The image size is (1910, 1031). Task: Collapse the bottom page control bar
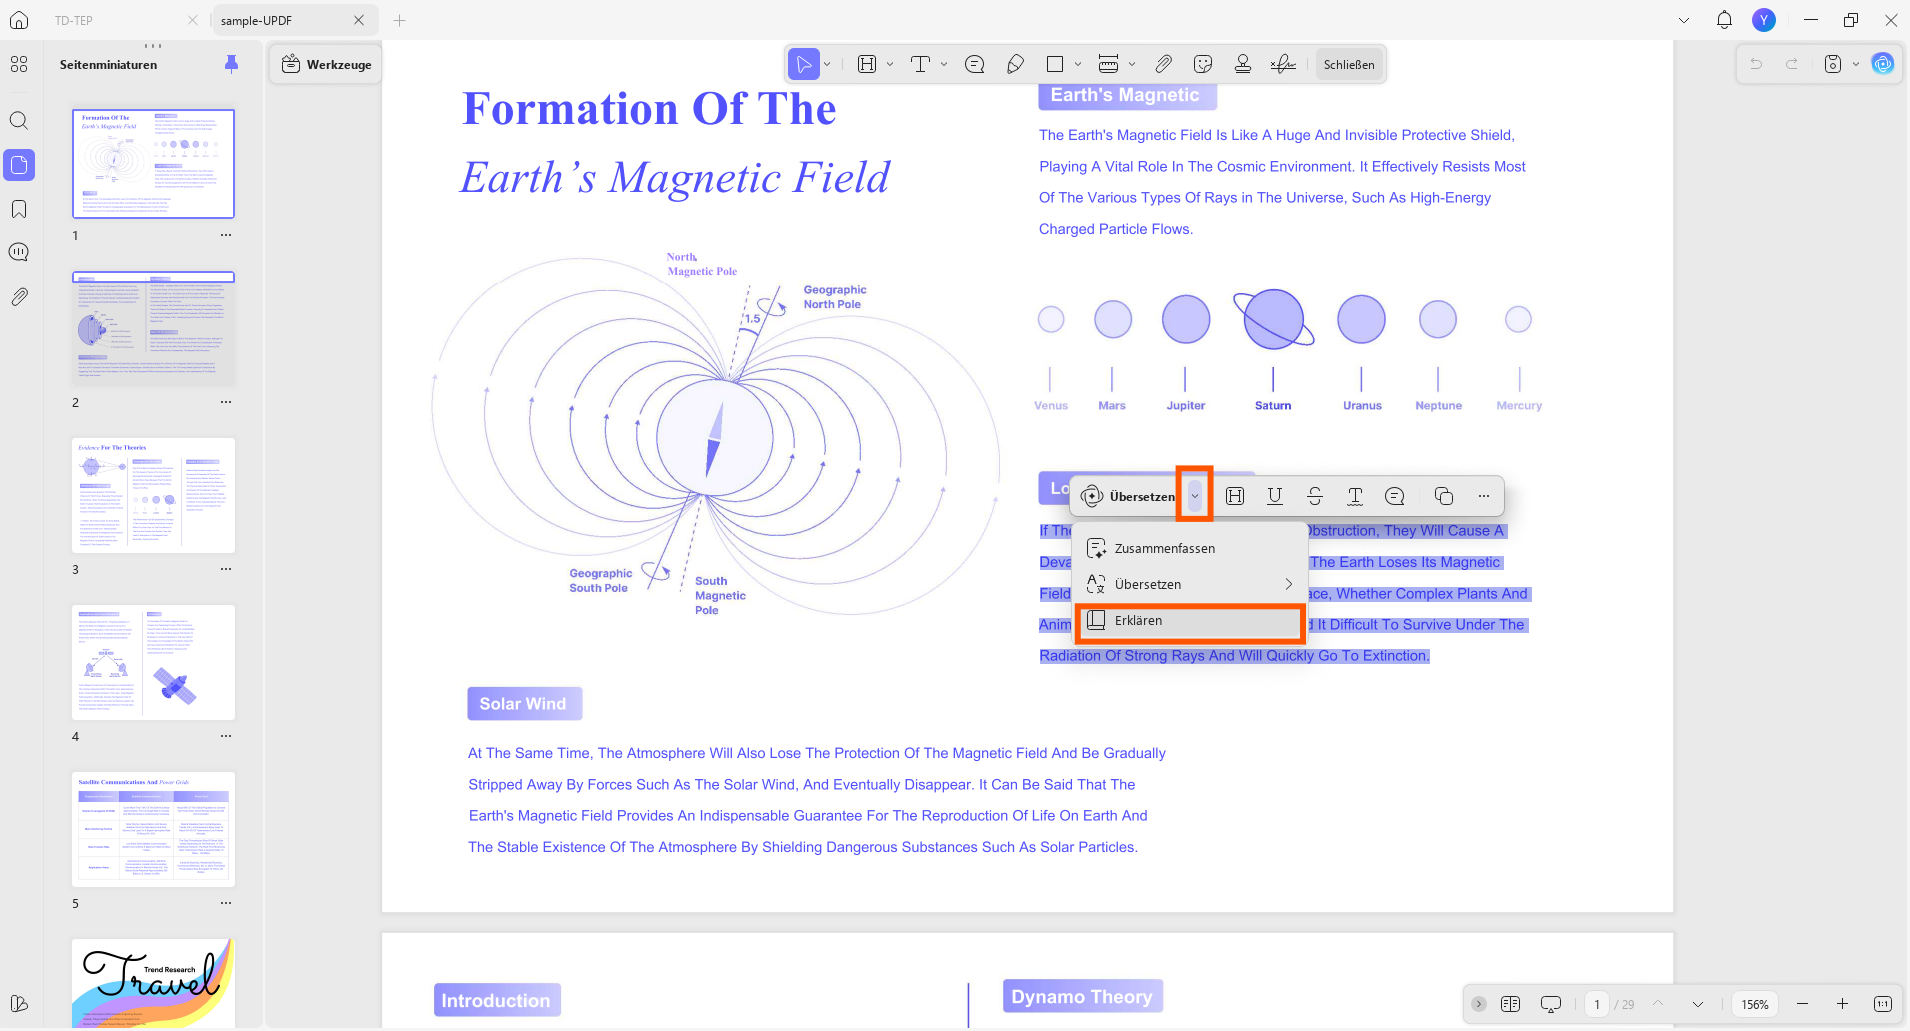click(1479, 1004)
